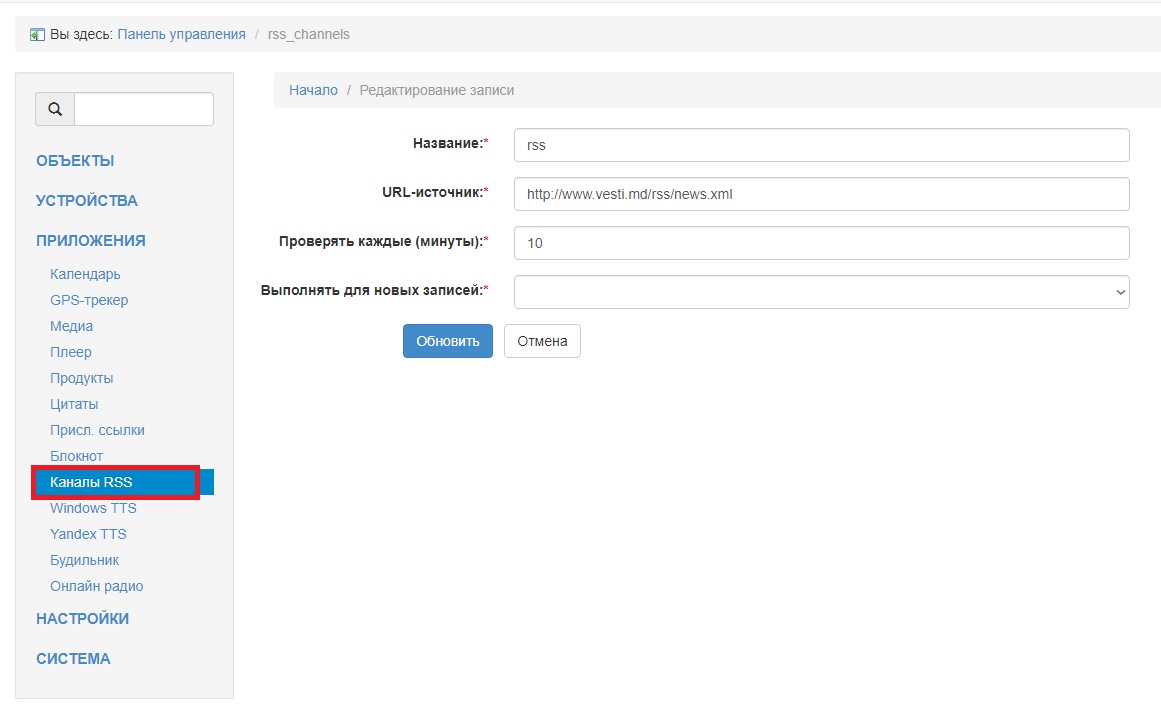Click the search magnifier icon
1161x706 pixels.
click(54, 108)
